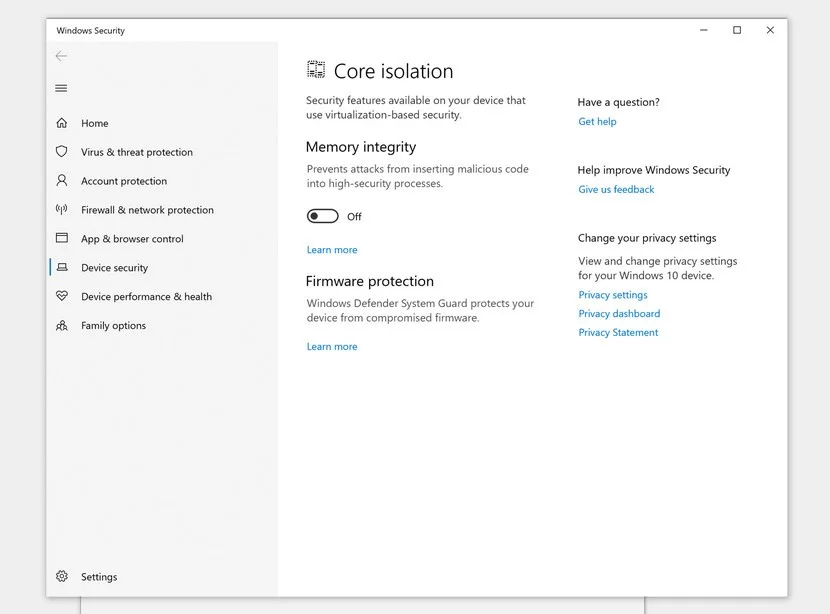Click the Home house icon
Image resolution: width=830 pixels, height=614 pixels.
click(62, 123)
